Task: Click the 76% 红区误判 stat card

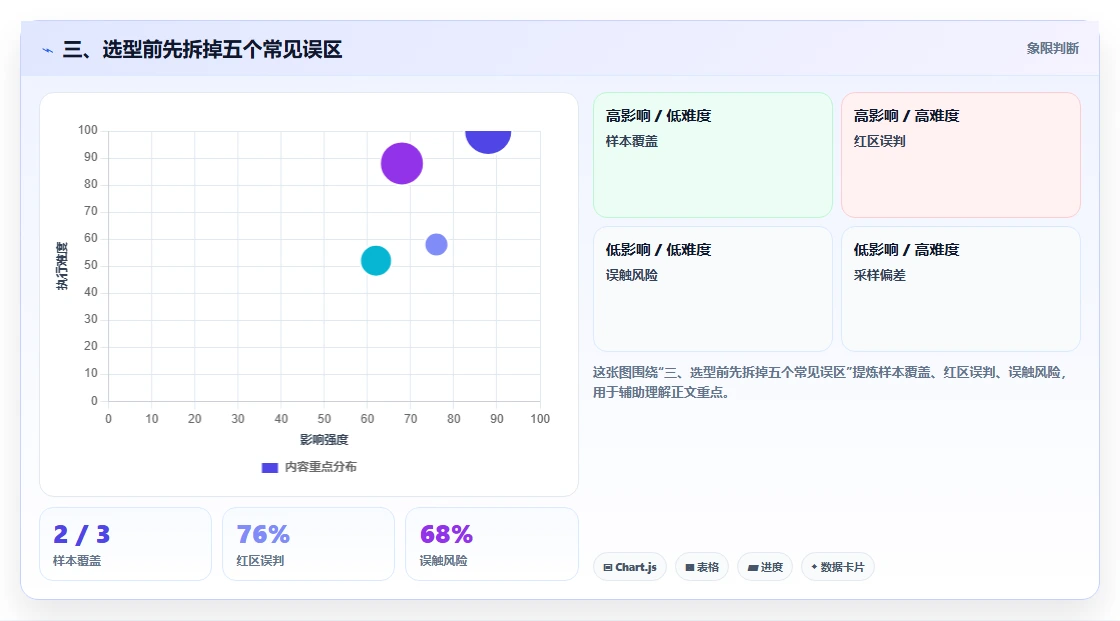Action: click(309, 544)
